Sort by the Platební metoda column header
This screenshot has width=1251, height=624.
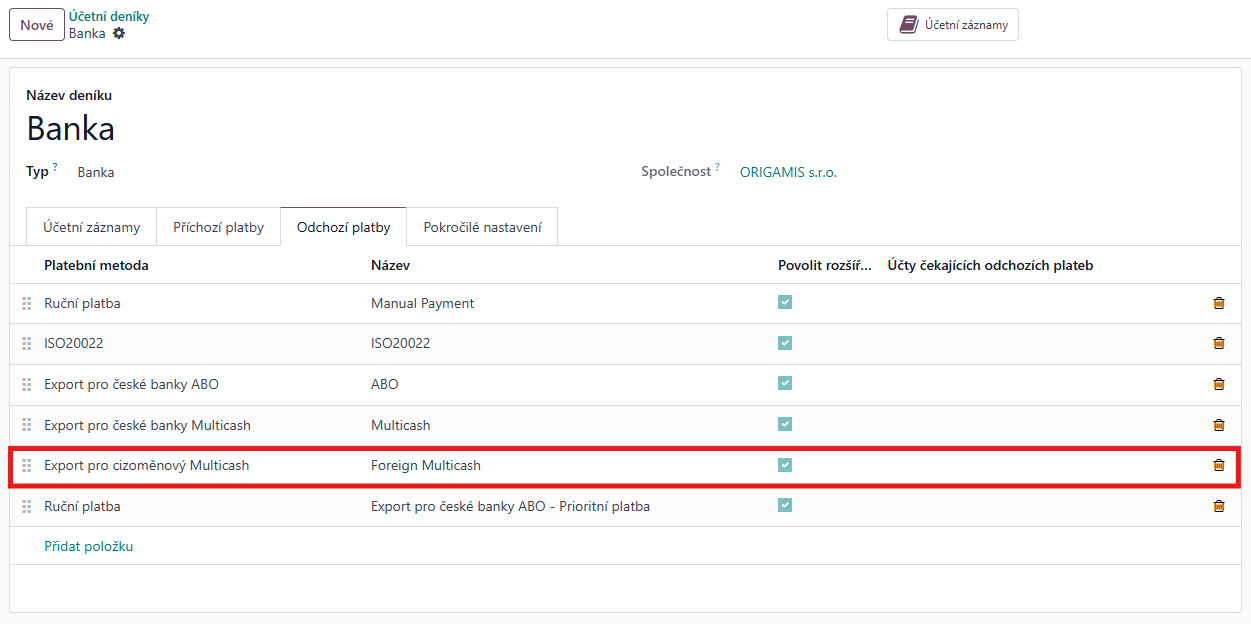pyautogui.click(x=97, y=265)
